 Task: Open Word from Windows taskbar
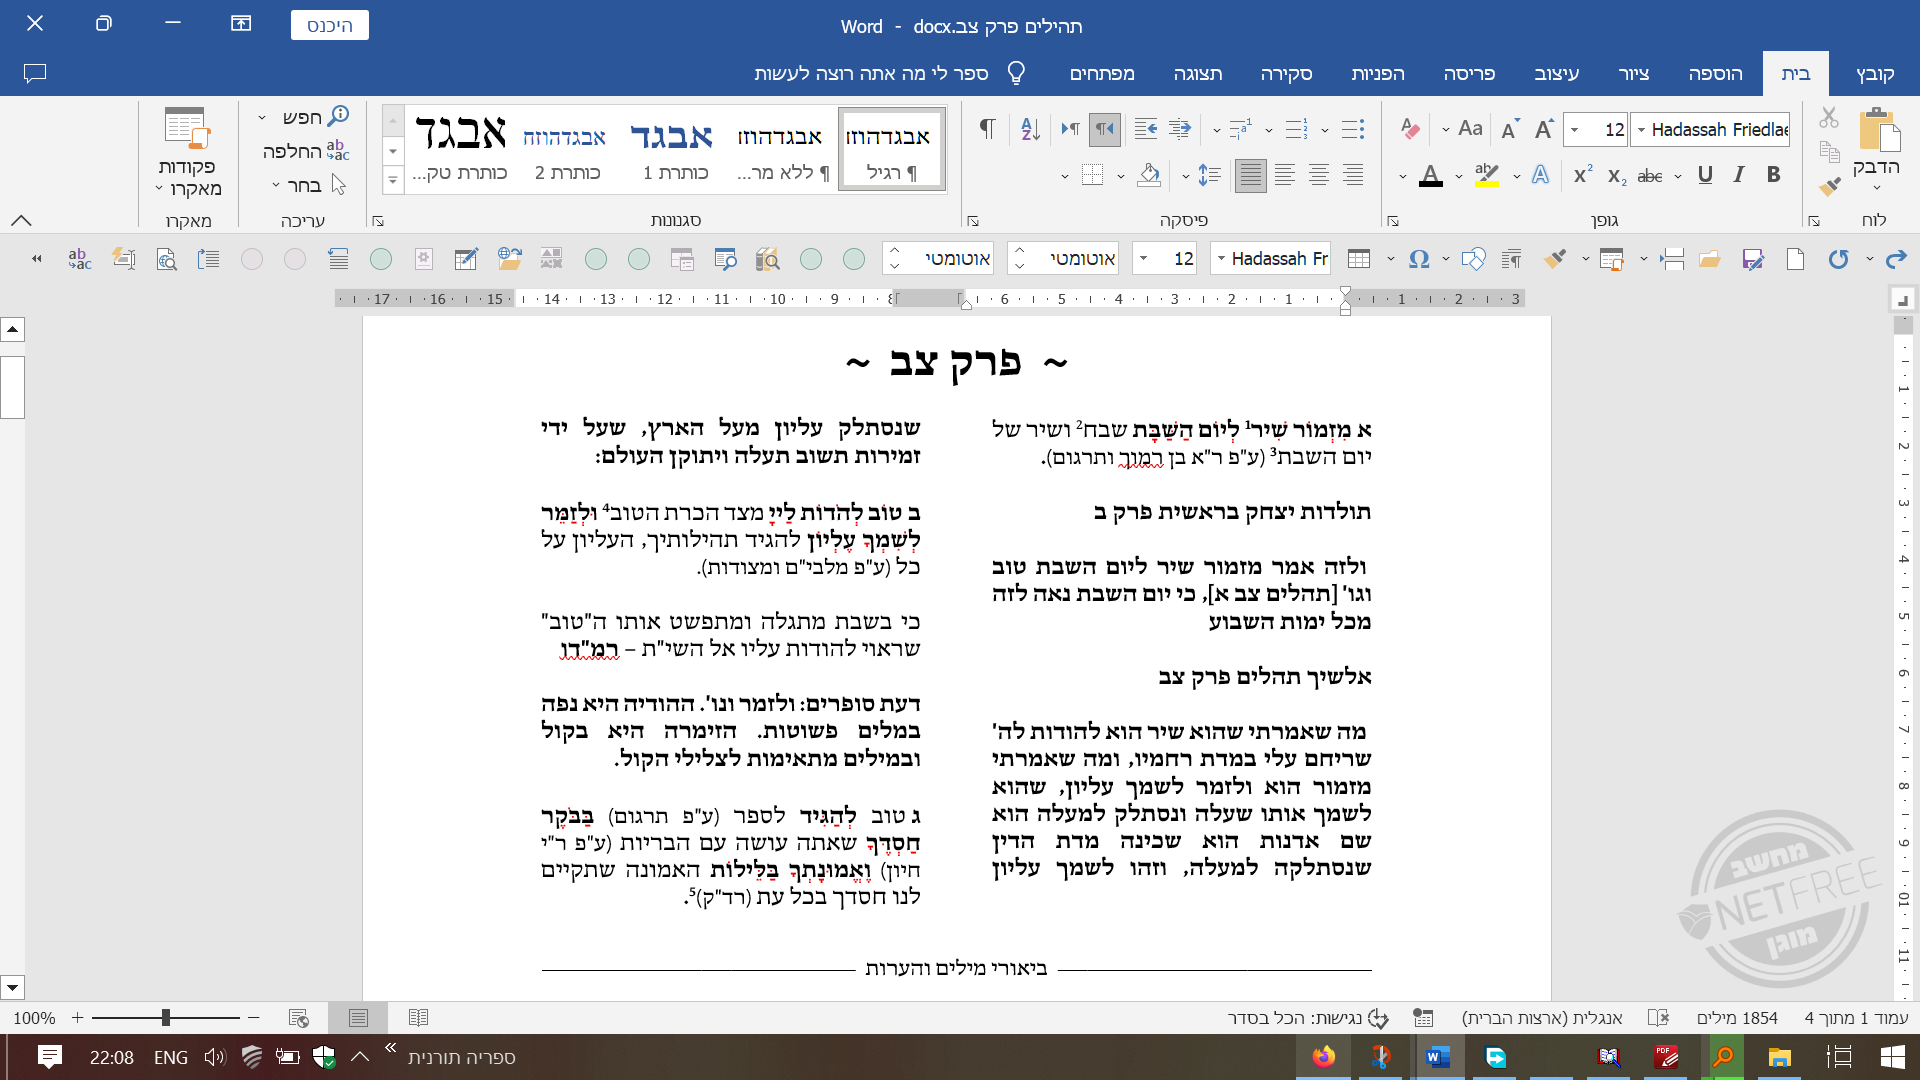[1439, 1057]
